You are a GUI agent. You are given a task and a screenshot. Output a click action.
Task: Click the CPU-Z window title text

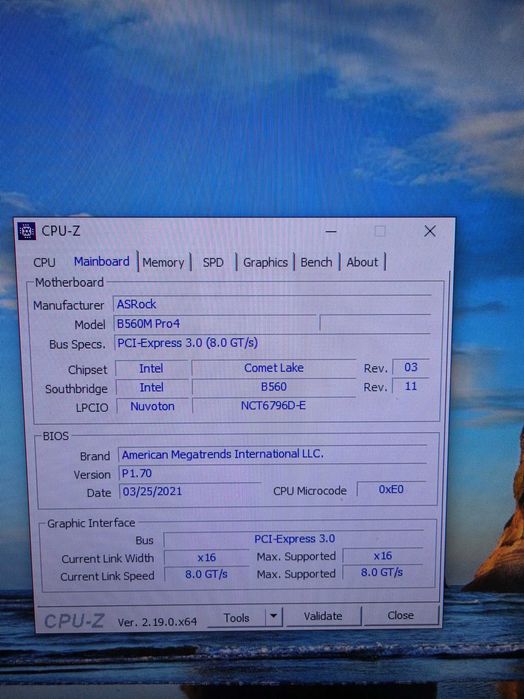point(61,231)
